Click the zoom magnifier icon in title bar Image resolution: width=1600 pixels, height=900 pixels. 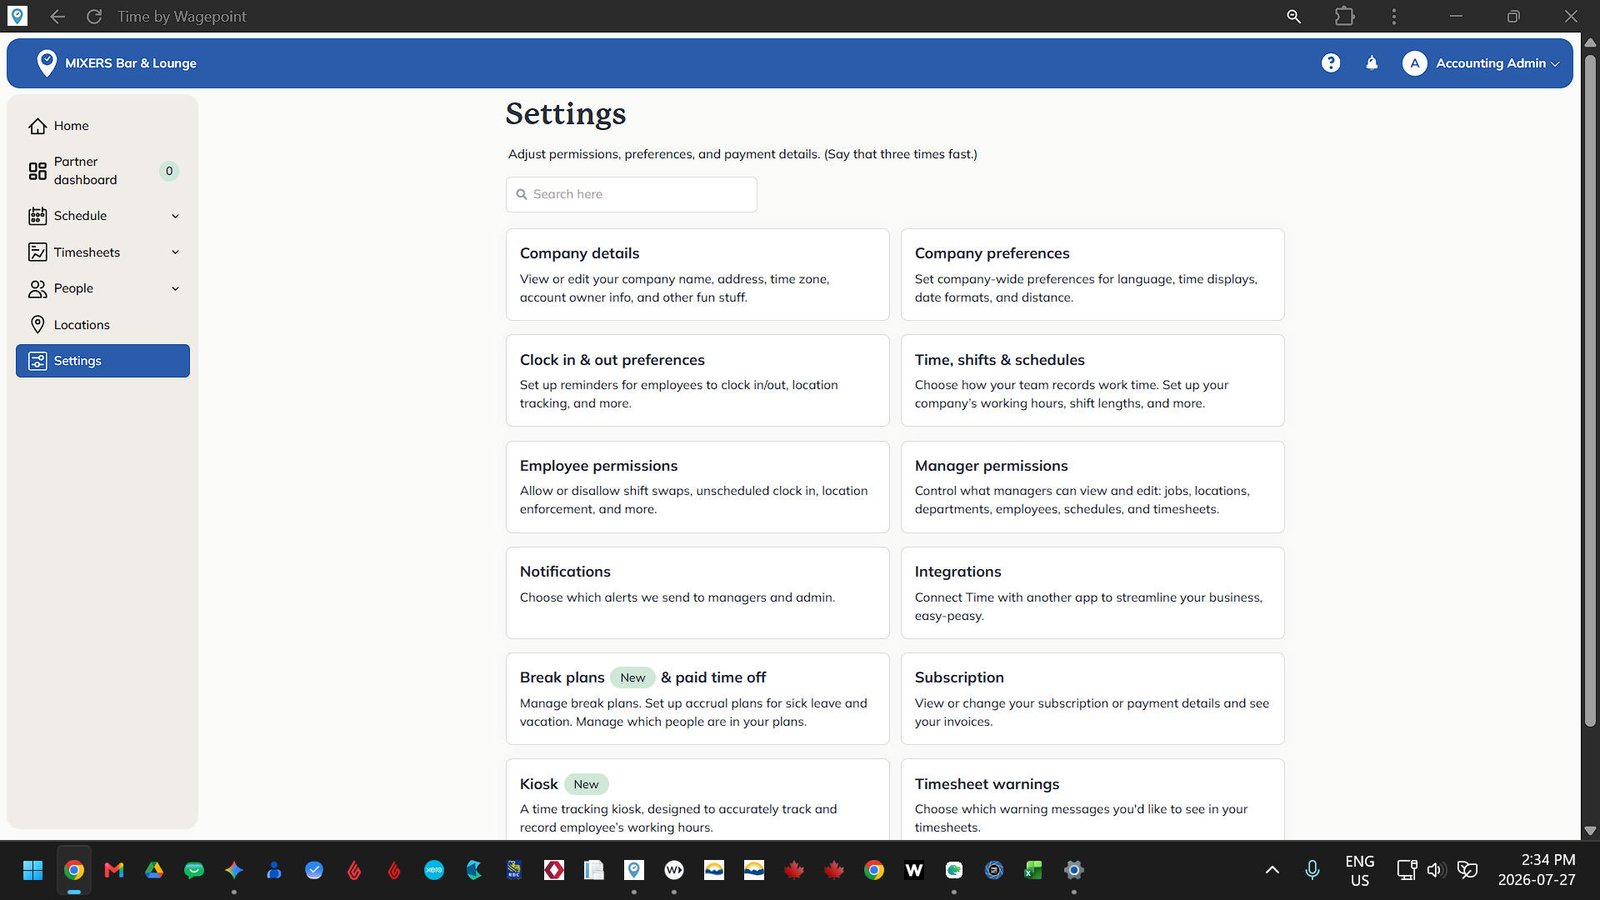pos(1294,16)
